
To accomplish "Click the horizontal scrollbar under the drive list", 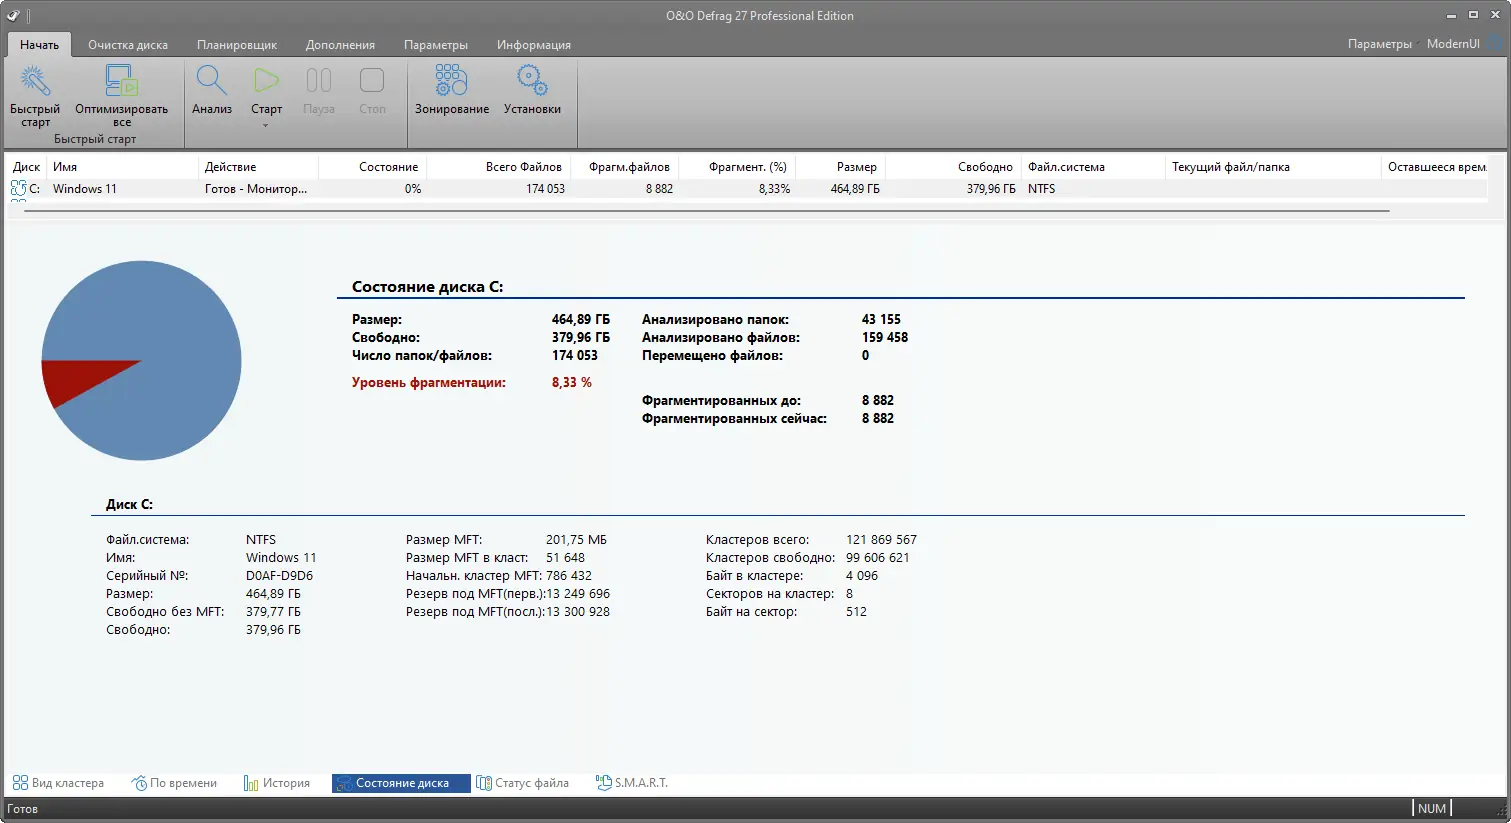I will tap(706, 211).
